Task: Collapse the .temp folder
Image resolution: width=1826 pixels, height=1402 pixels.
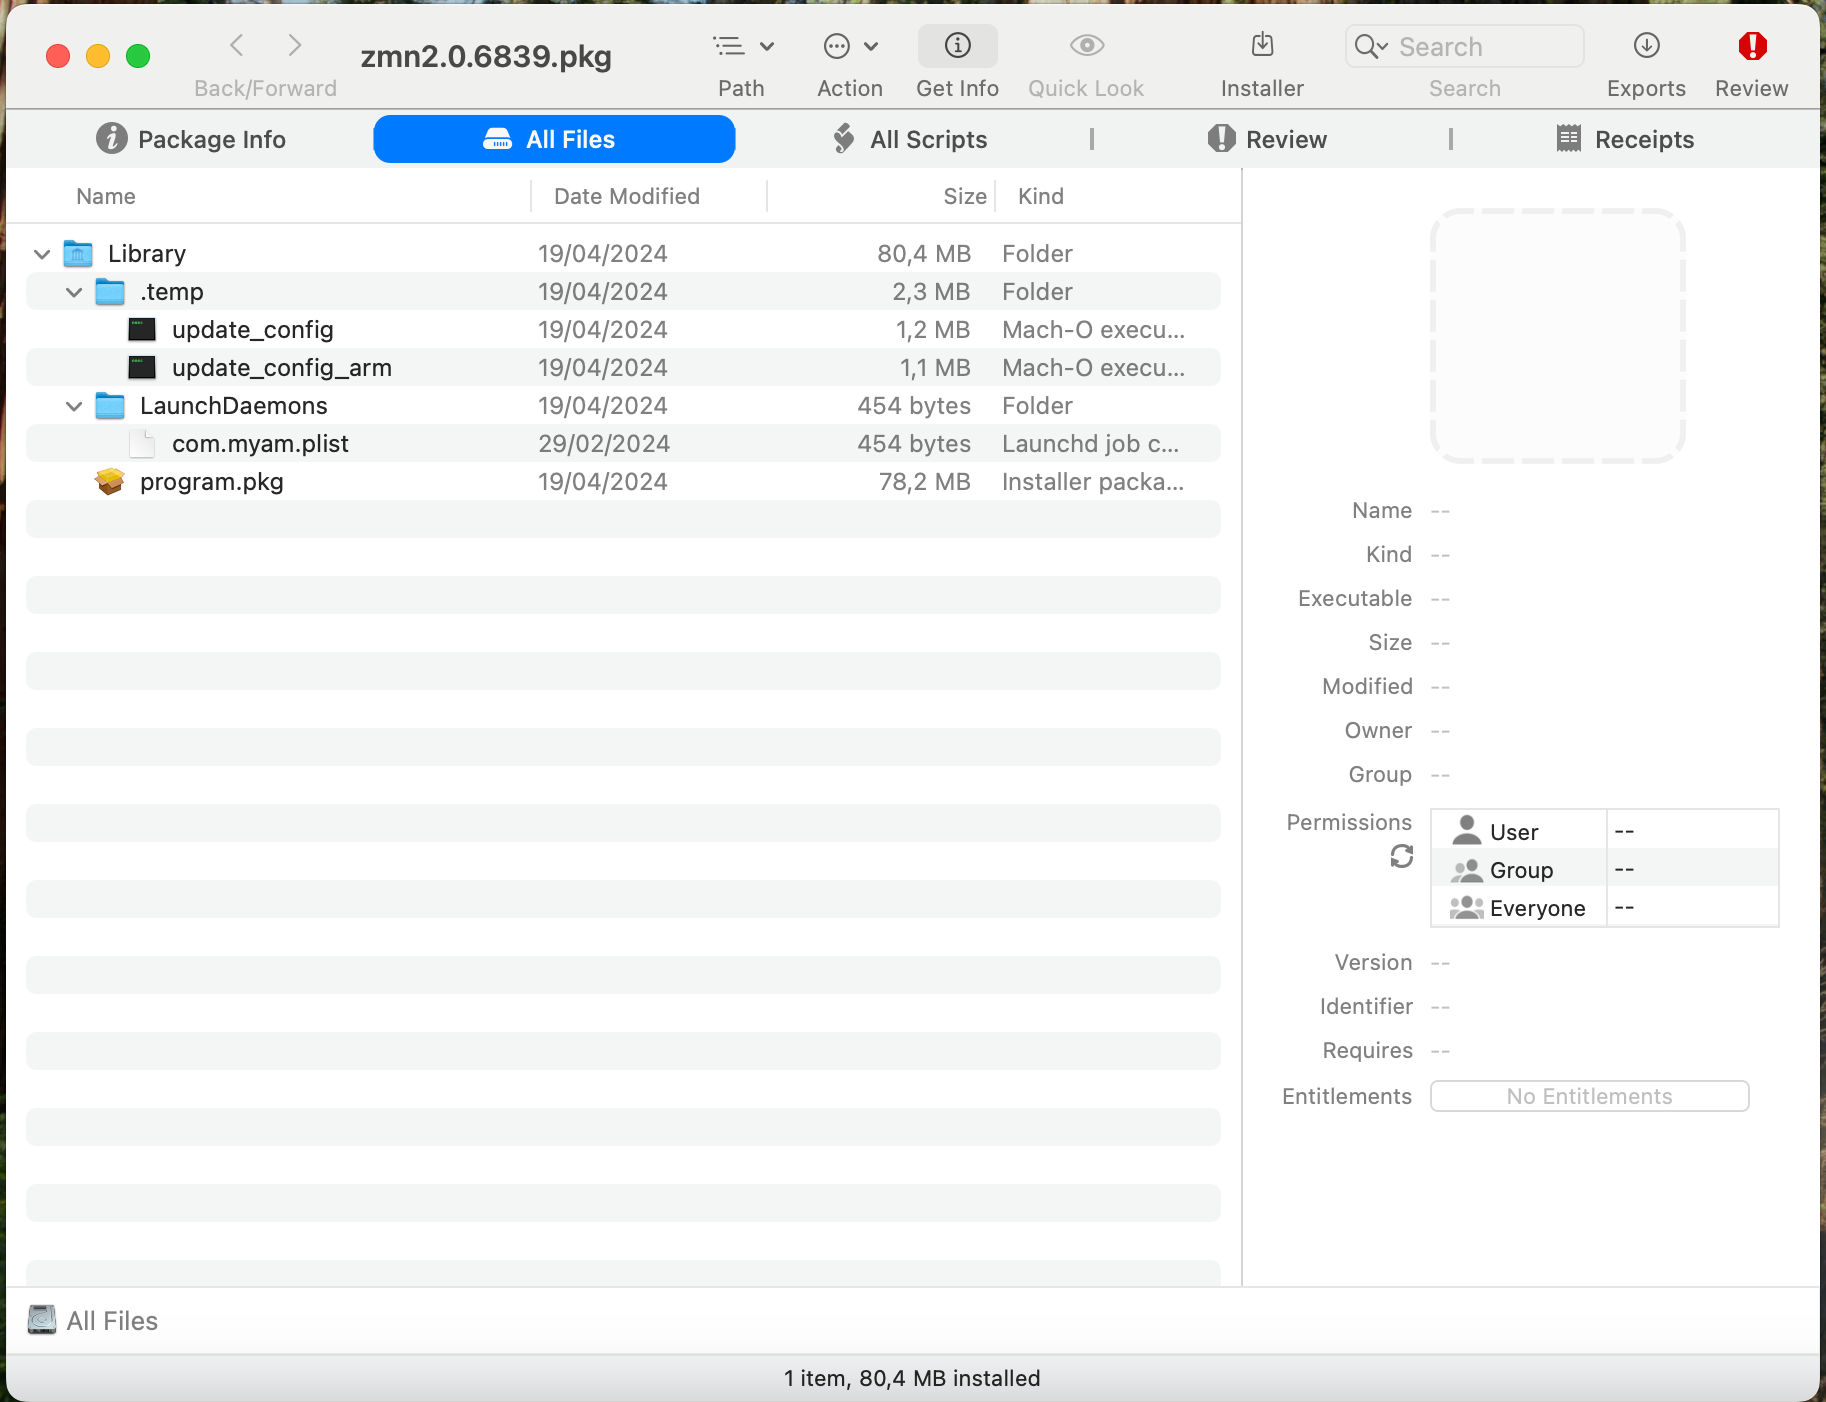Action: [73, 291]
